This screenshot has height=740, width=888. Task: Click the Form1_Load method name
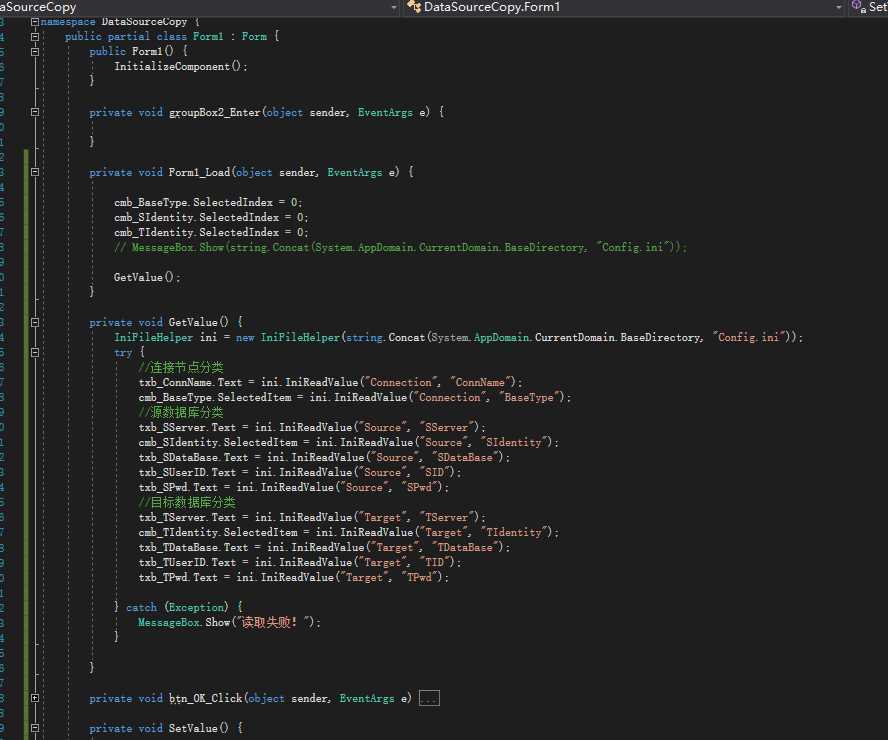click(199, 172)
